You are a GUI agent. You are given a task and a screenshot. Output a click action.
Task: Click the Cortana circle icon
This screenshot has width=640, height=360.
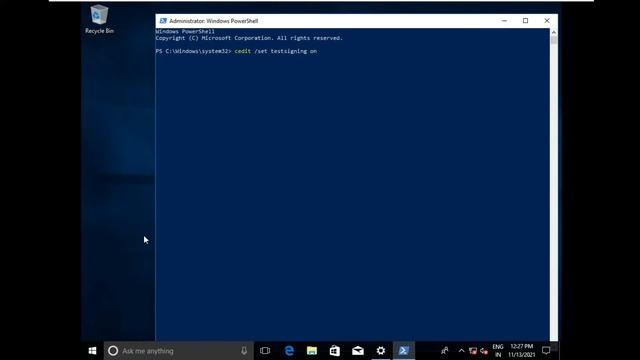coord(113,351)
